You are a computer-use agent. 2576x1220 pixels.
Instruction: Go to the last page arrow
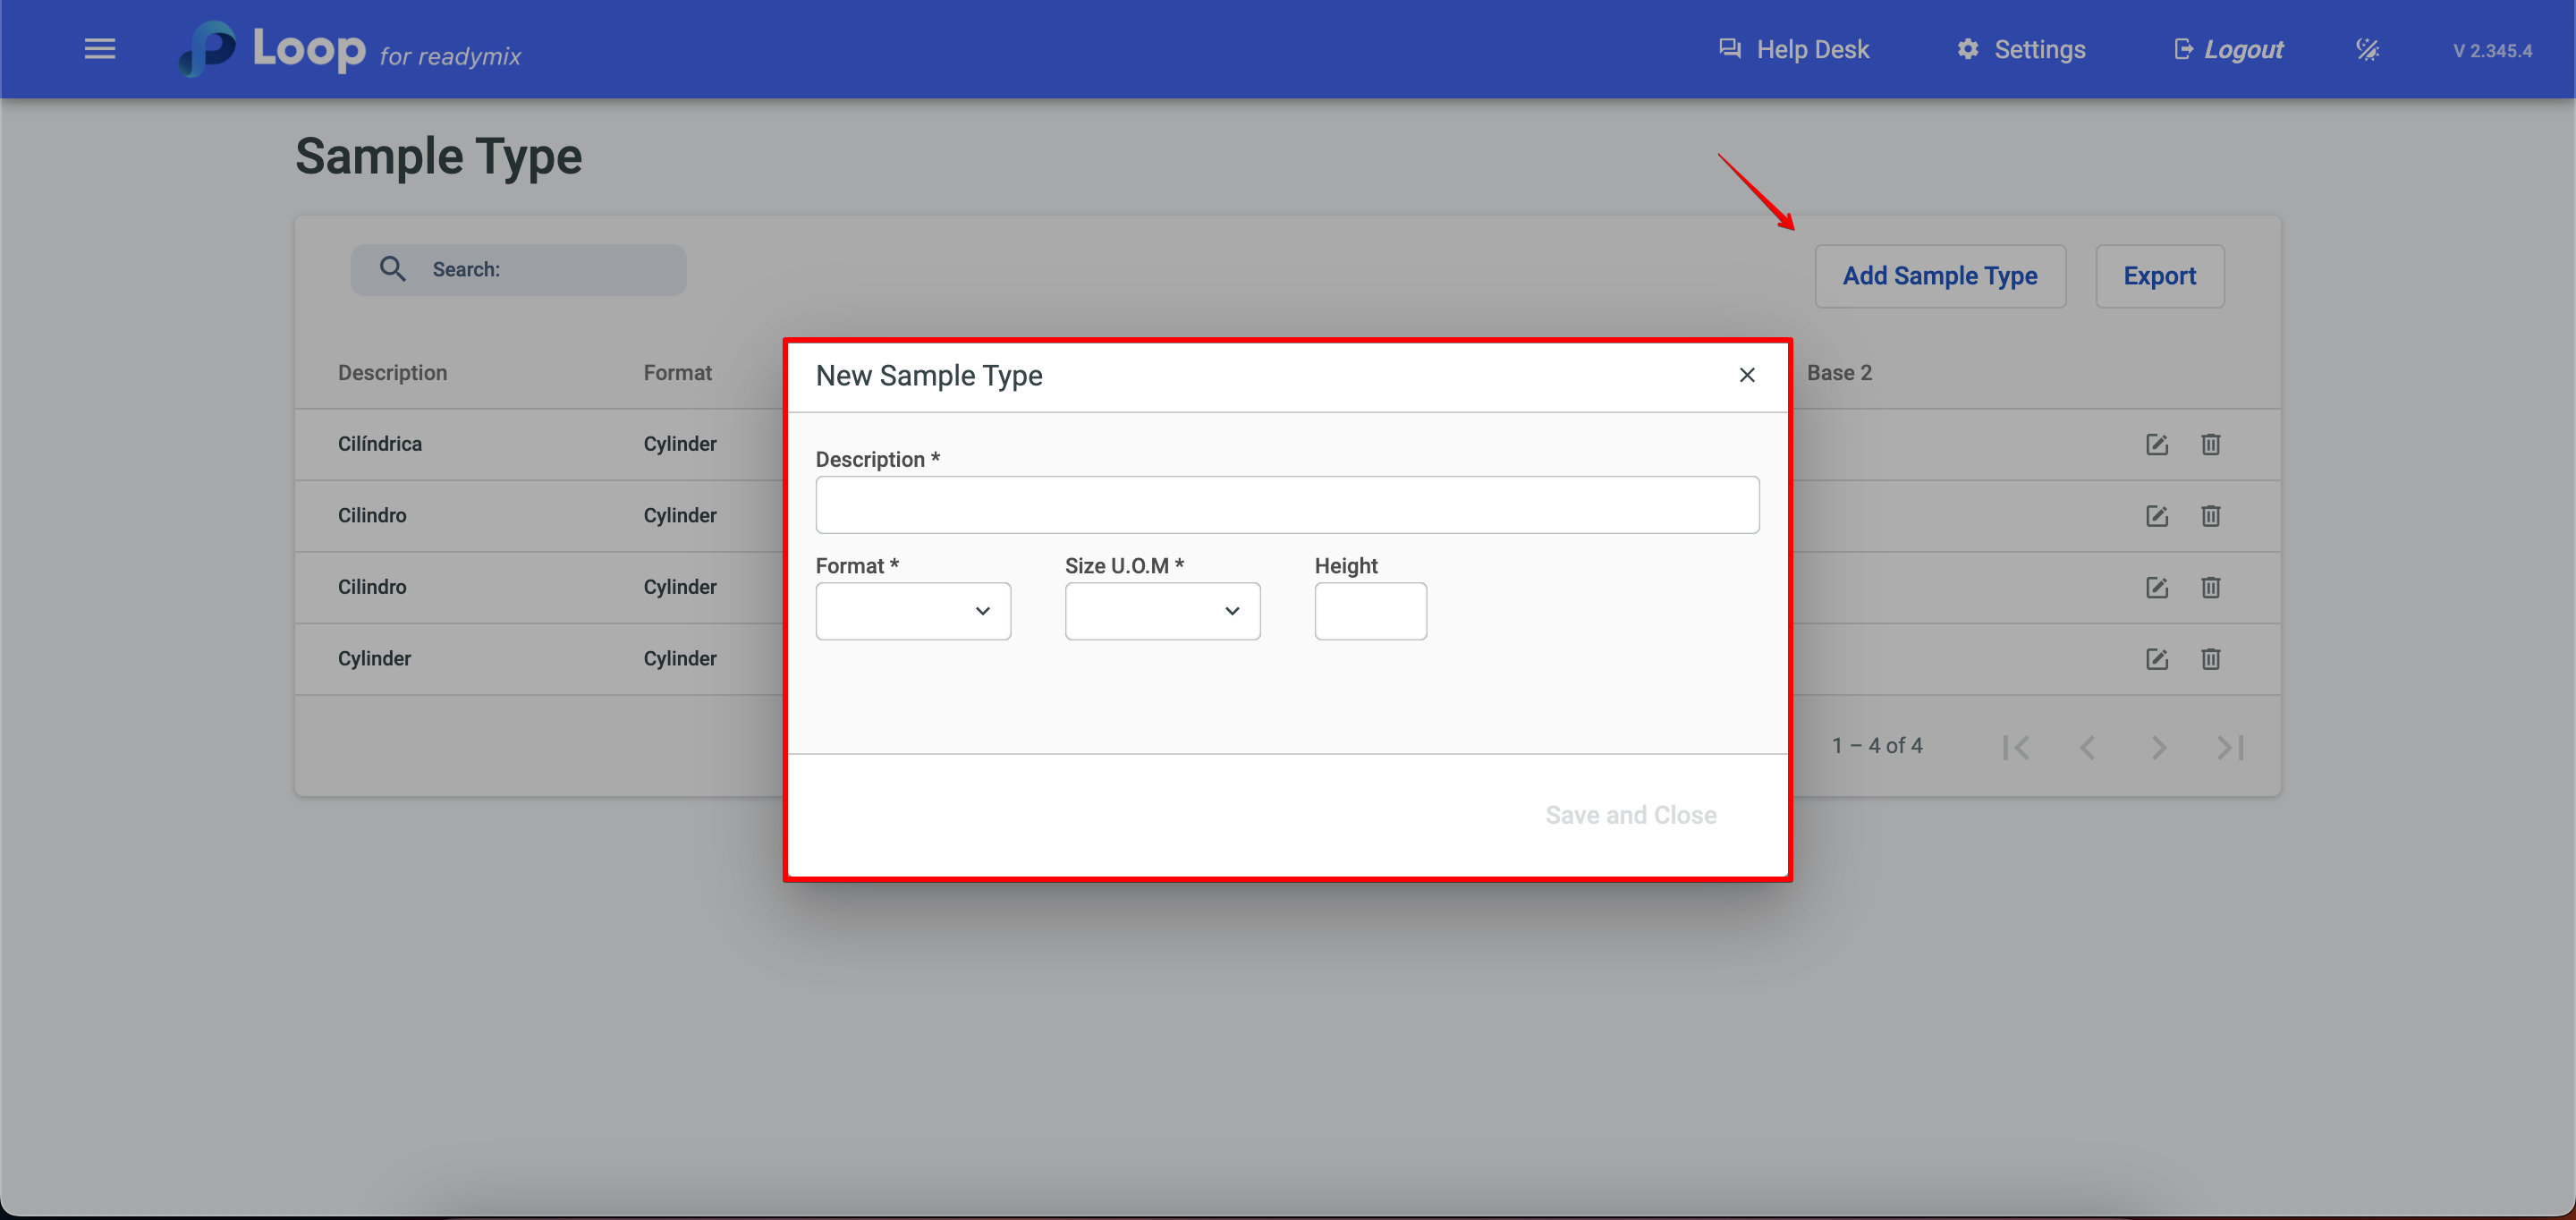pos(2230,747)
